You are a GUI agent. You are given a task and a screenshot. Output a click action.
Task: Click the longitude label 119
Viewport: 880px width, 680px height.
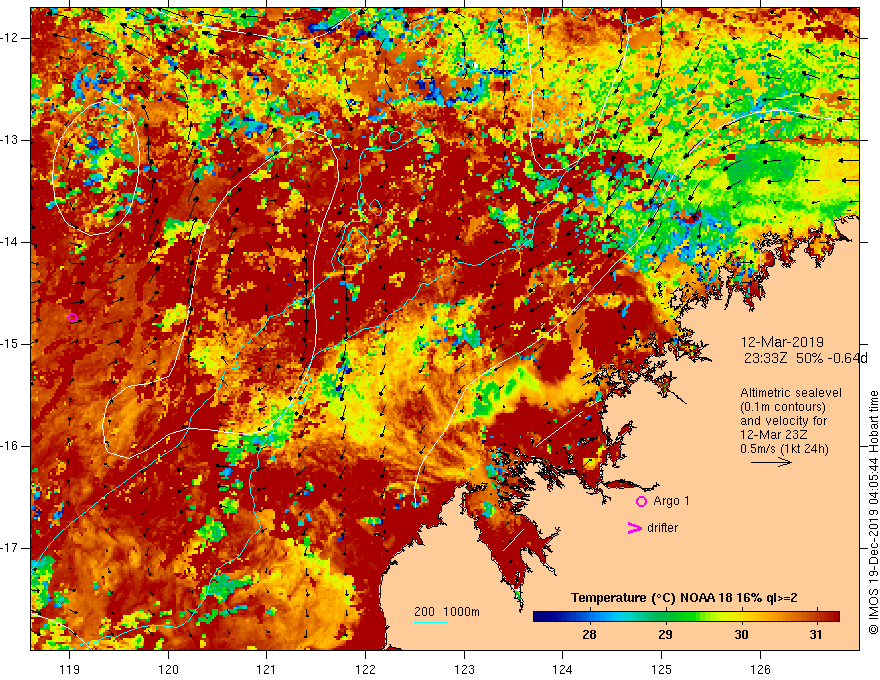tap(70, 669)
